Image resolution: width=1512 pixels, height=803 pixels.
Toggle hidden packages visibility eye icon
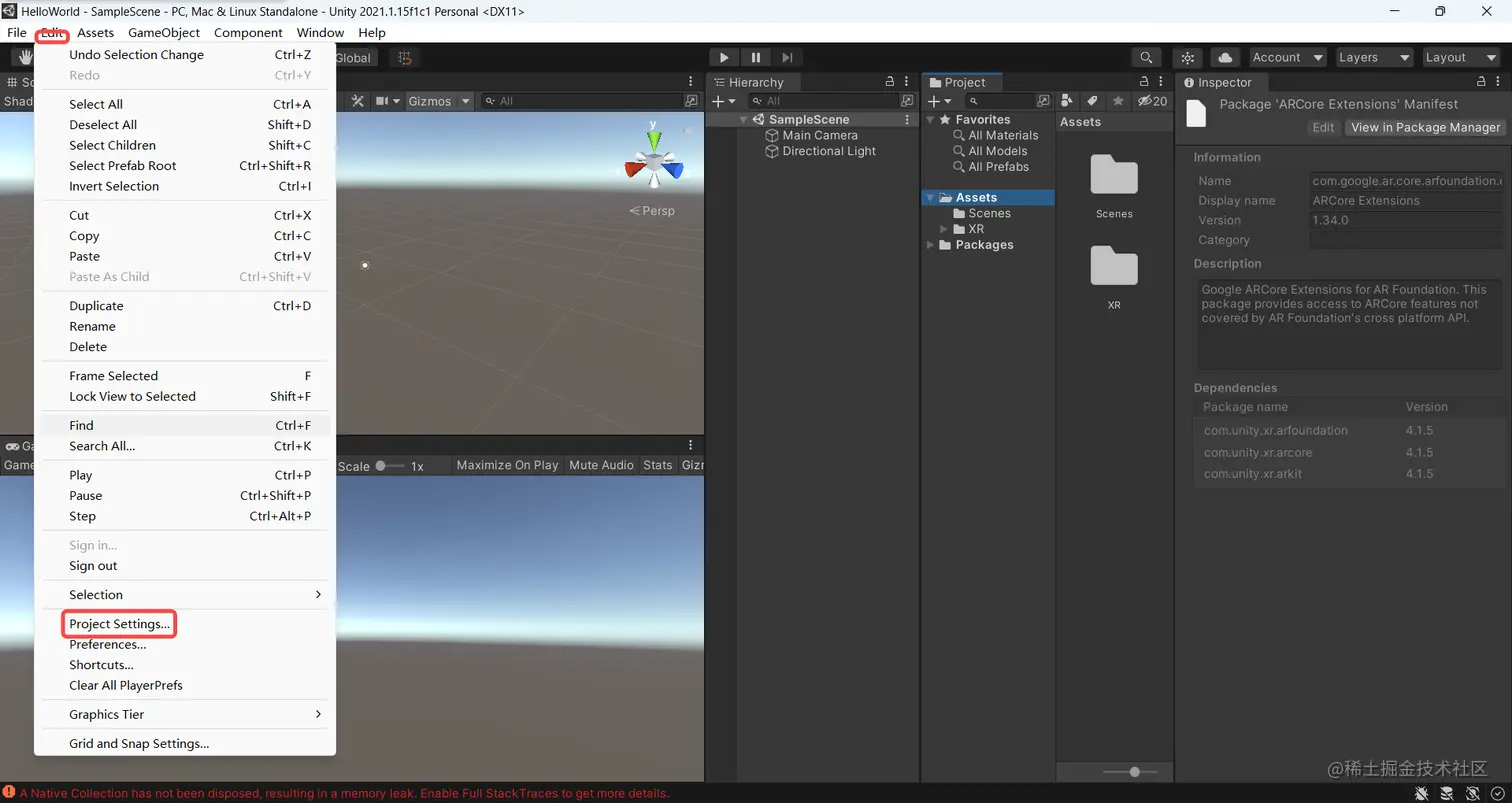1153,101
